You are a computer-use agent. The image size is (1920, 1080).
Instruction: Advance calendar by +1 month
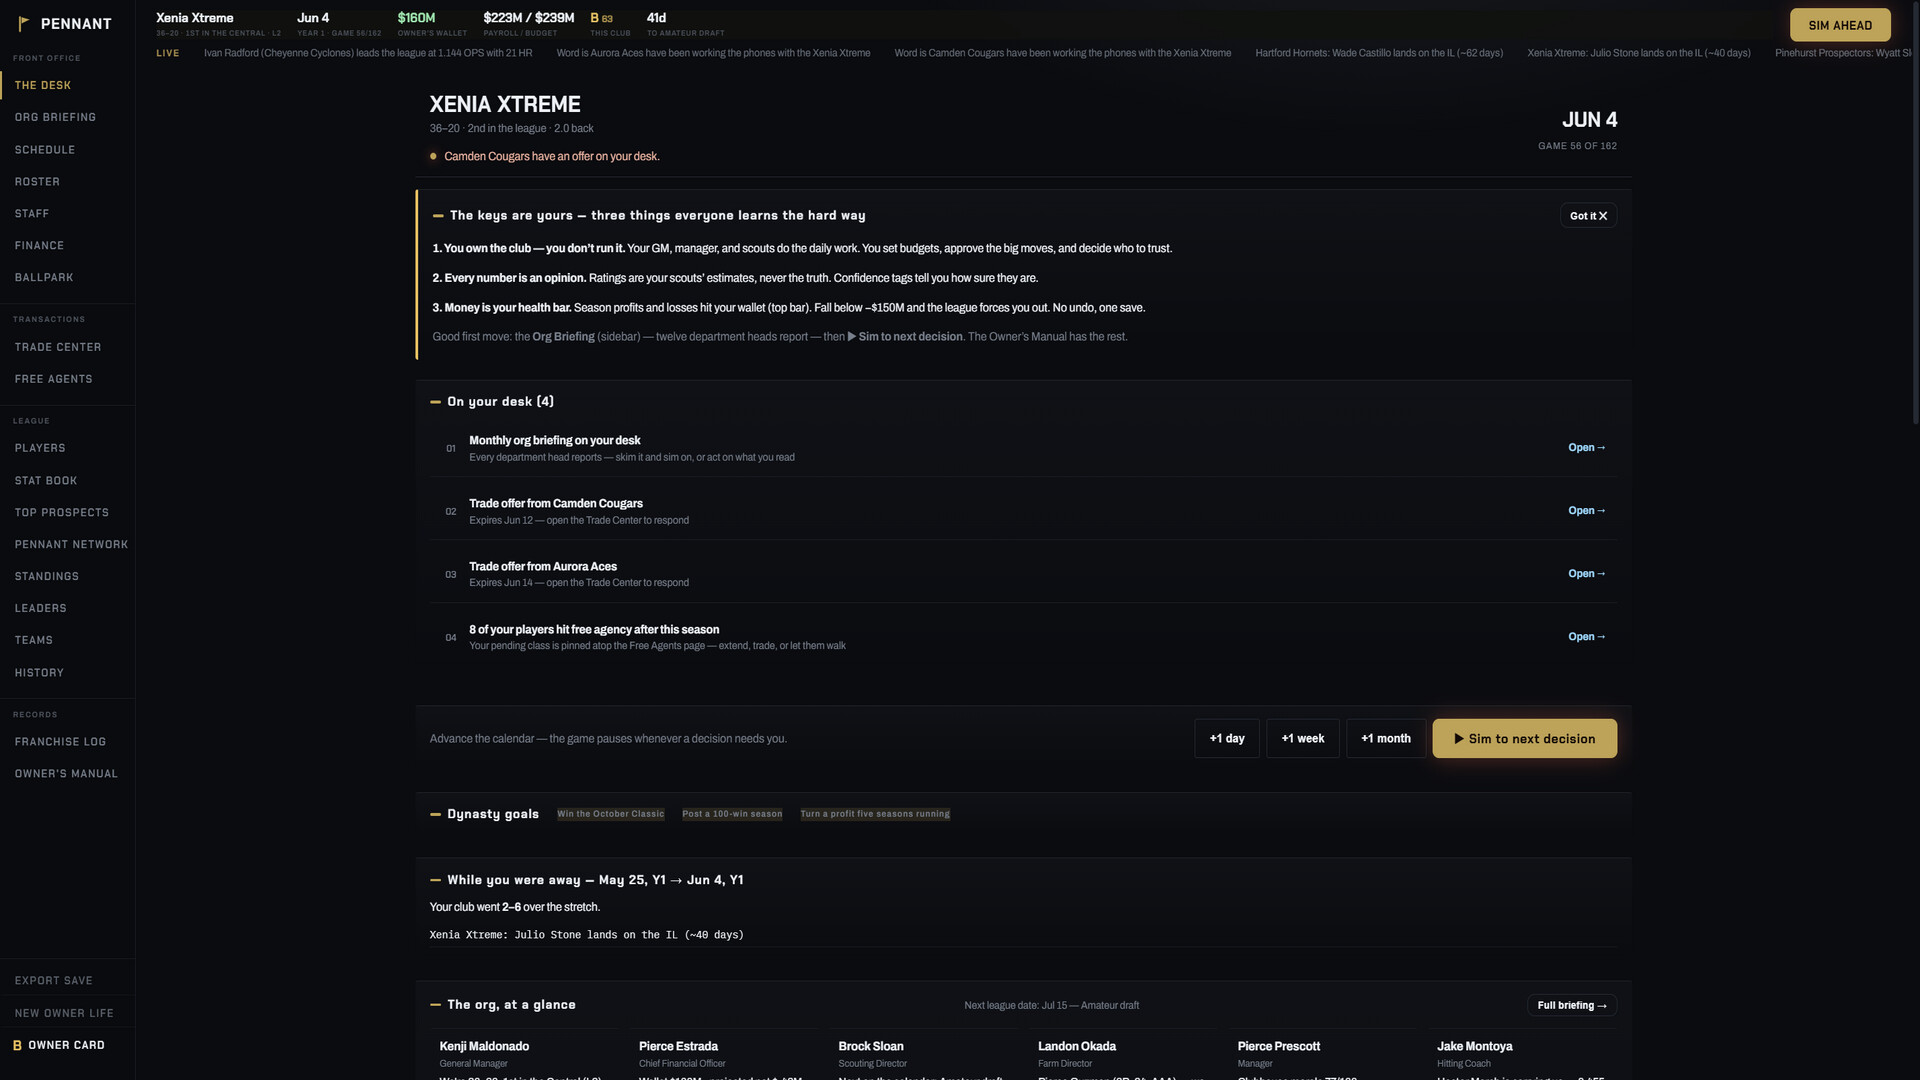coord(1386,739)
